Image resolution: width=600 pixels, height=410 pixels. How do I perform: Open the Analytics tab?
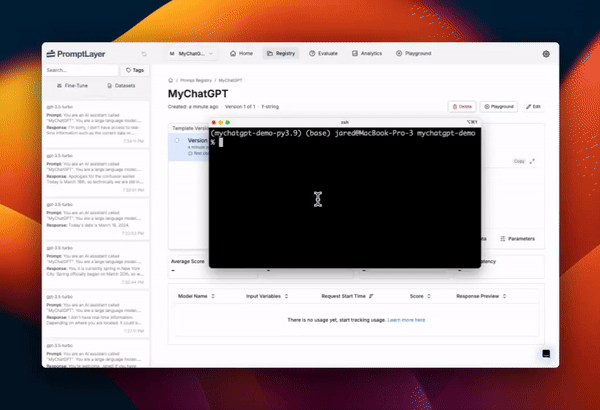click(x=367, y=53)
